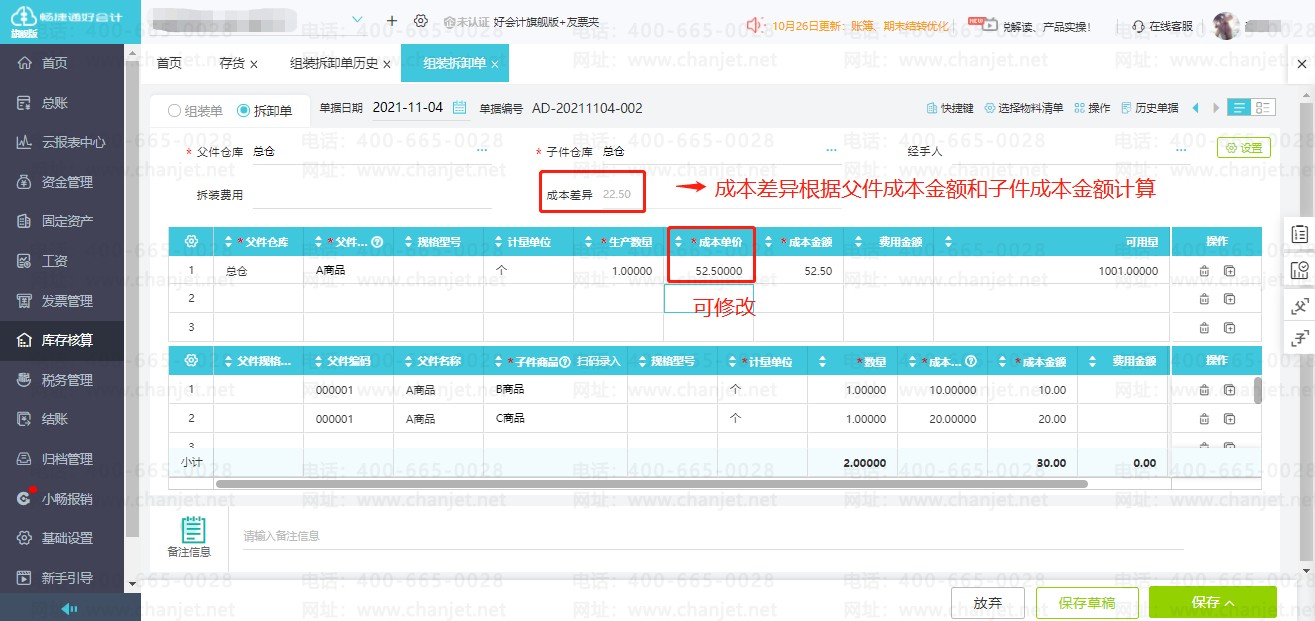Image resolution: width=1315 pixels, height=621 pixels.
Task: Copy row 1 in the 父件 table
Action: pos(1229,271)
